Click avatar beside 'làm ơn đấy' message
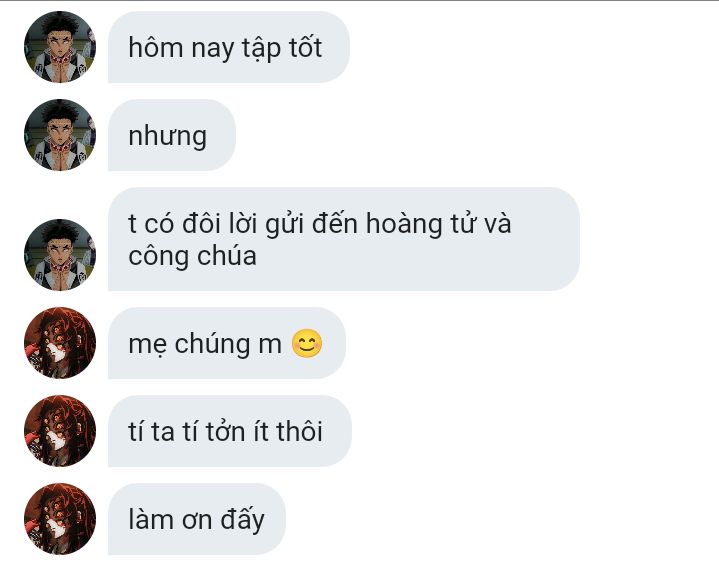This screenshot has width=719, height=563. 60,519
